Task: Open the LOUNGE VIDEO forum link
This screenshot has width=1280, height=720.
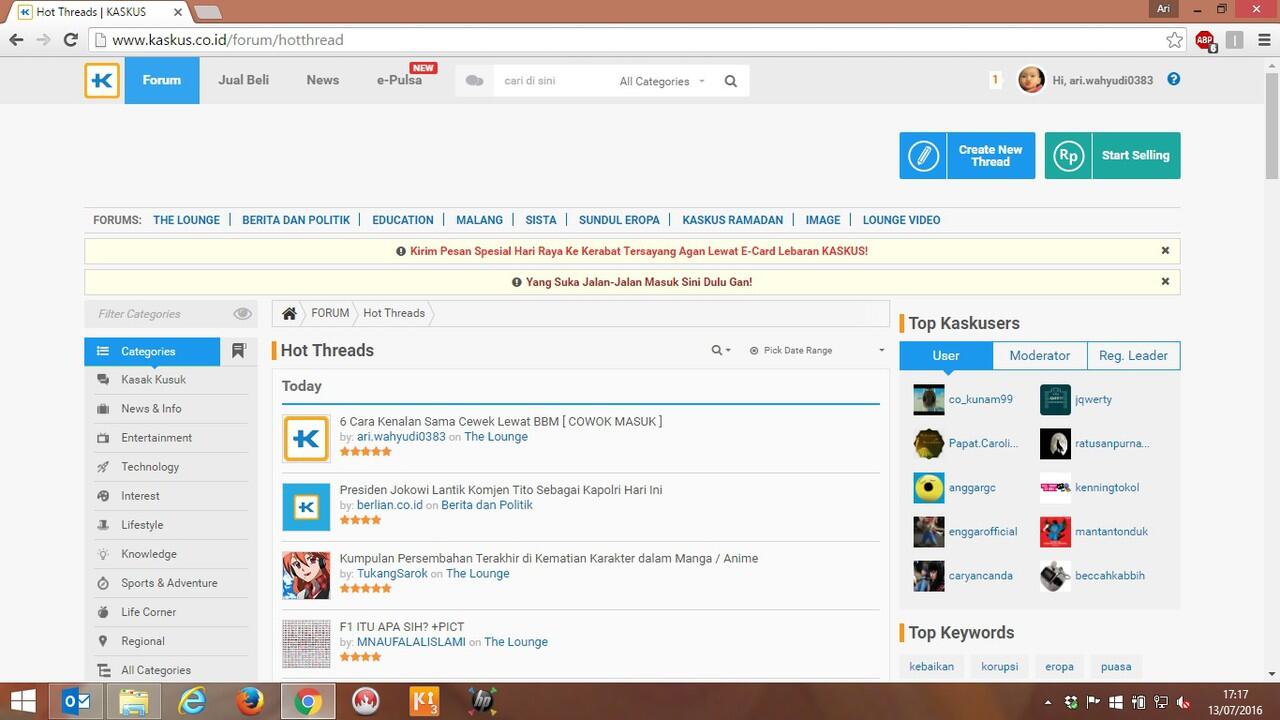Action: coord(901,220)
